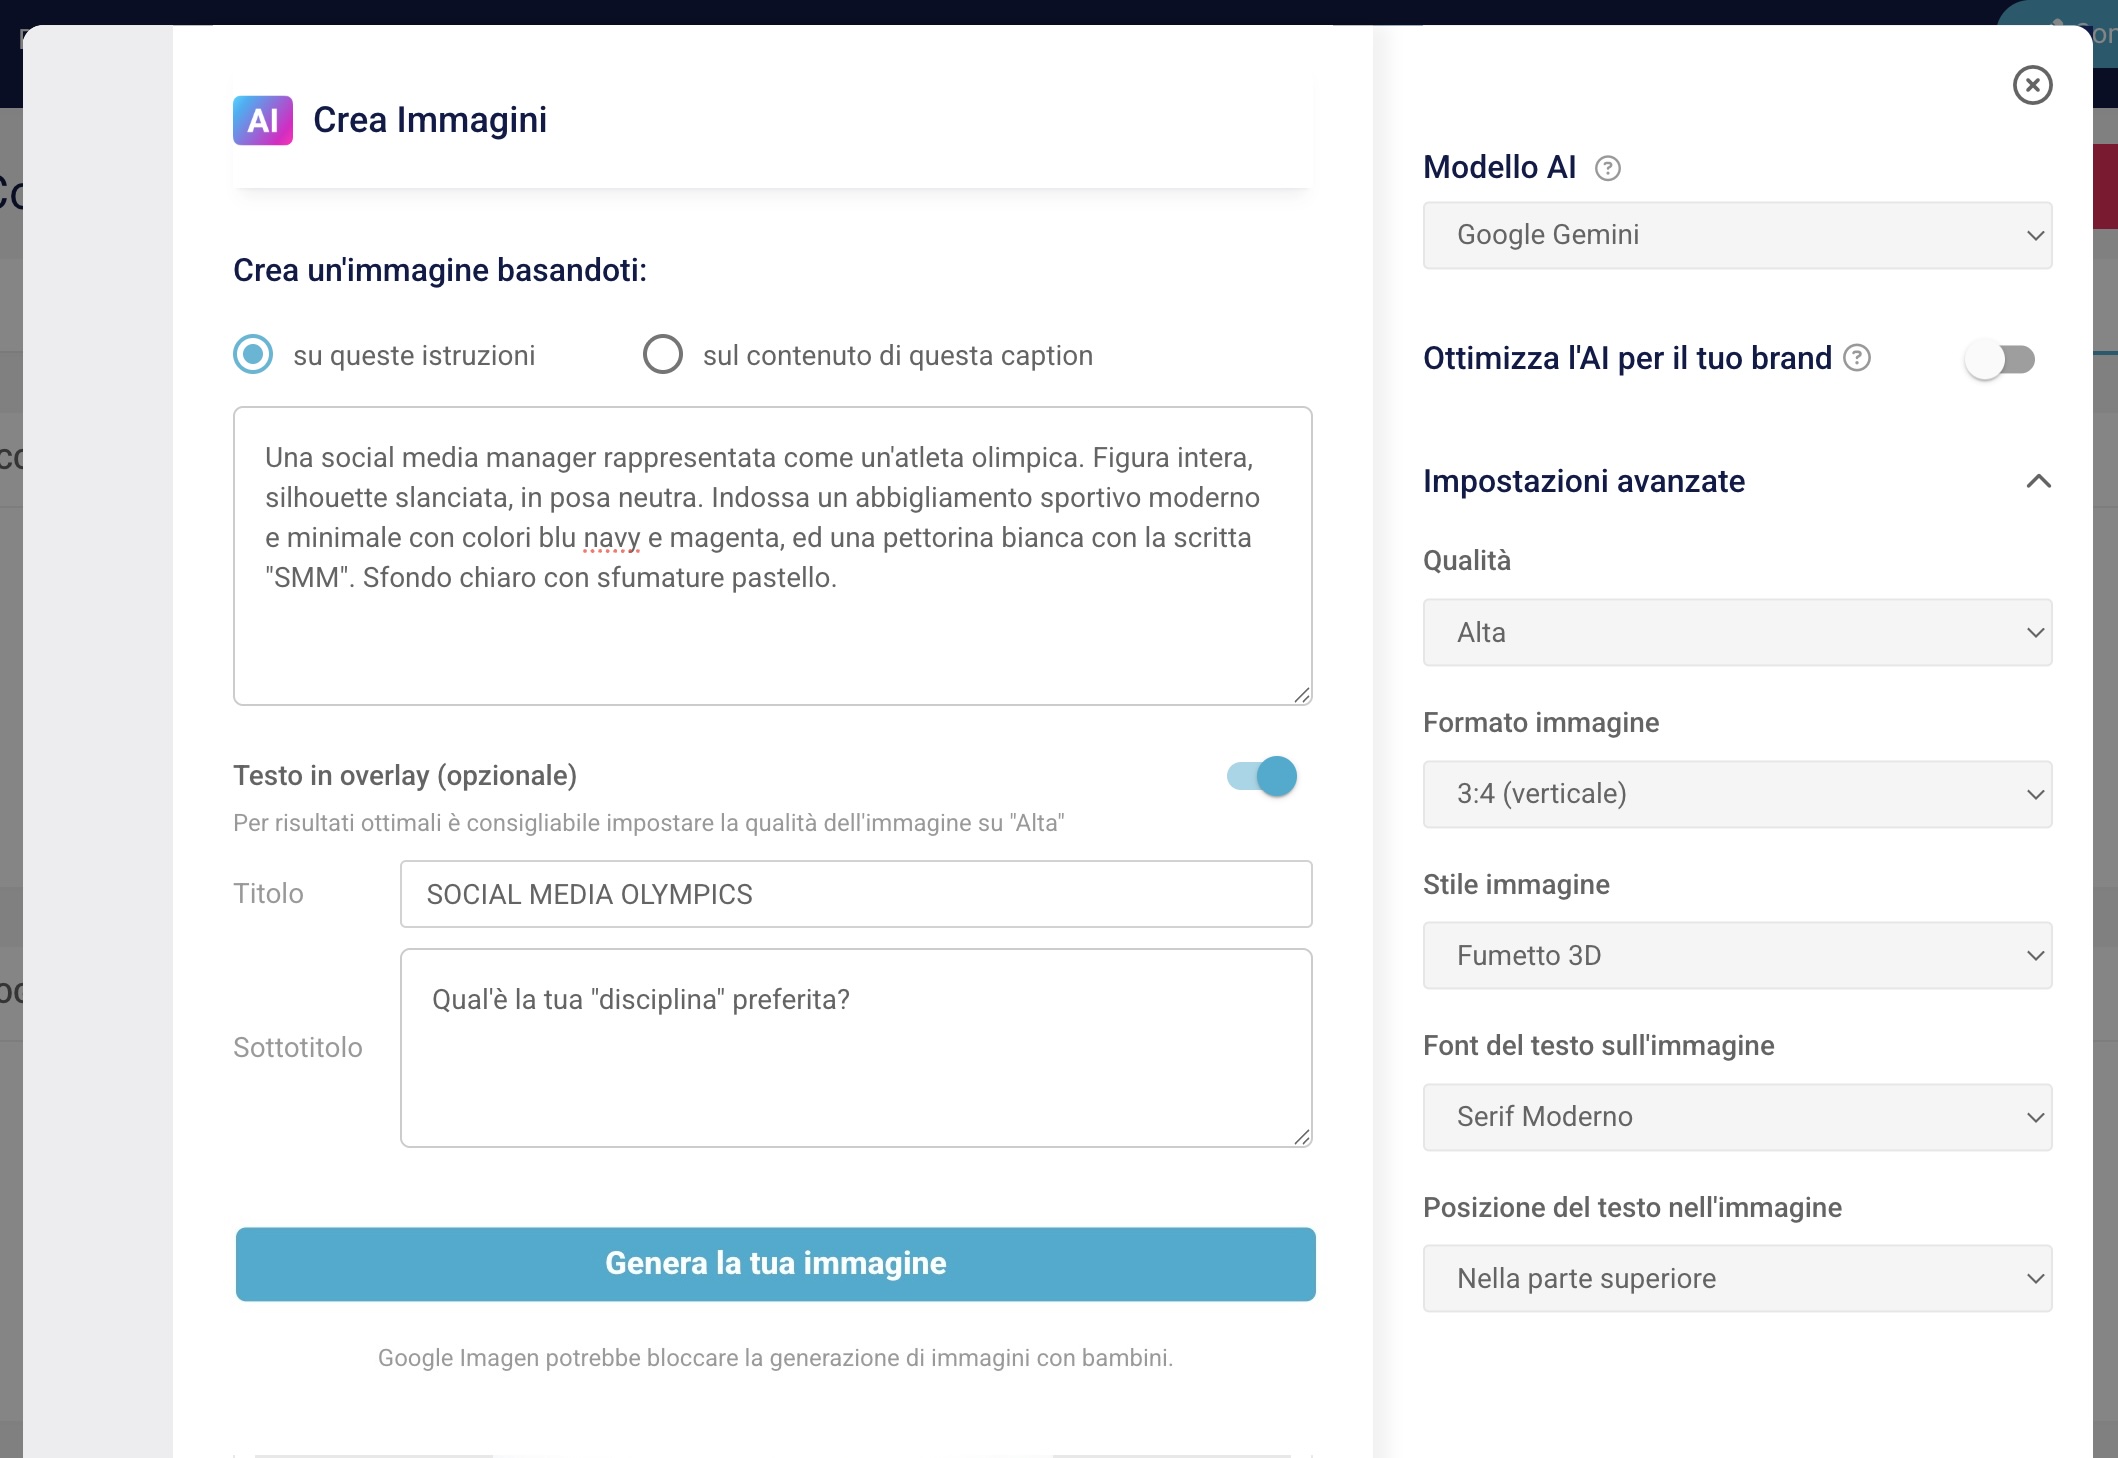Click the help icon beside brand optimization
Image resolution: width=2118 pixels, height=1458 pixels.
[1857, 358]
